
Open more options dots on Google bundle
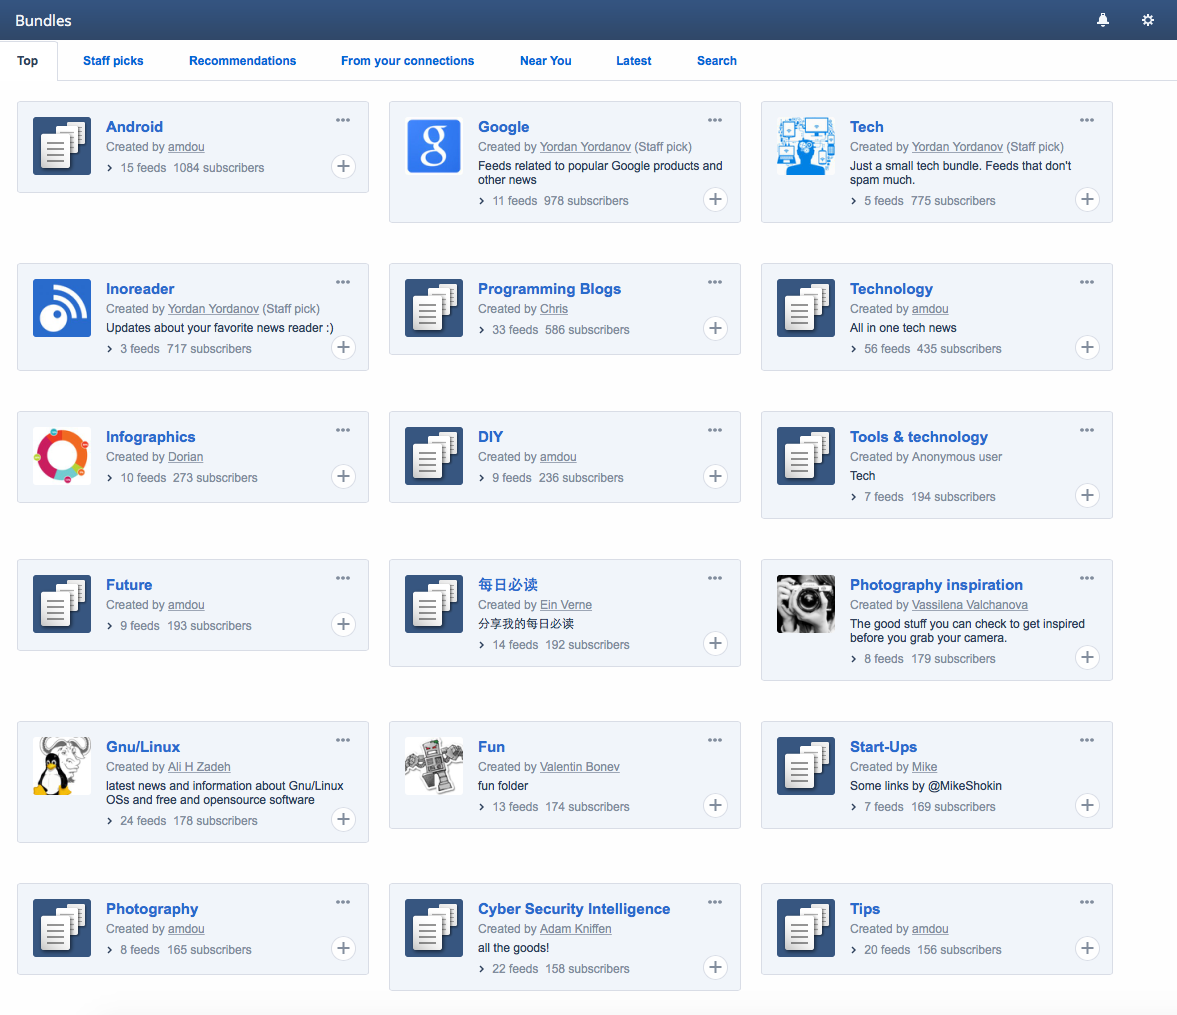[x=715, y=120]
